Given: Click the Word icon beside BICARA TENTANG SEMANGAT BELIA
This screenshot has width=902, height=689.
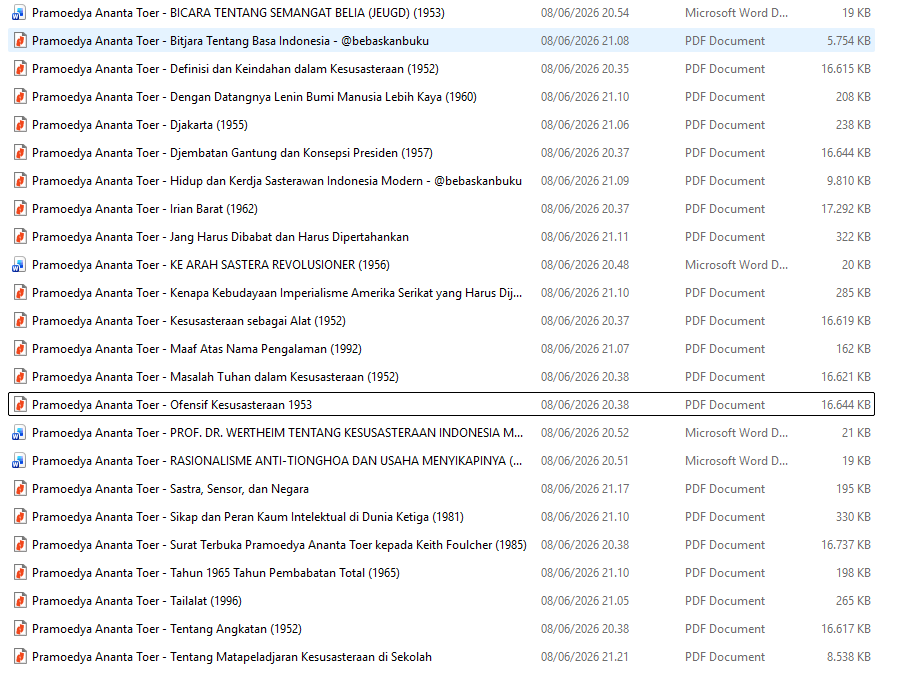Looking at the screenshot, I should (19, 13).
